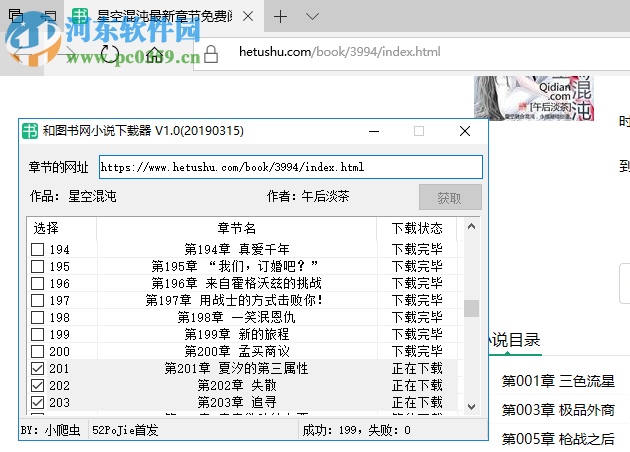
Task: Open webpage link 第003章 极品外商
Action: point(558,410)
